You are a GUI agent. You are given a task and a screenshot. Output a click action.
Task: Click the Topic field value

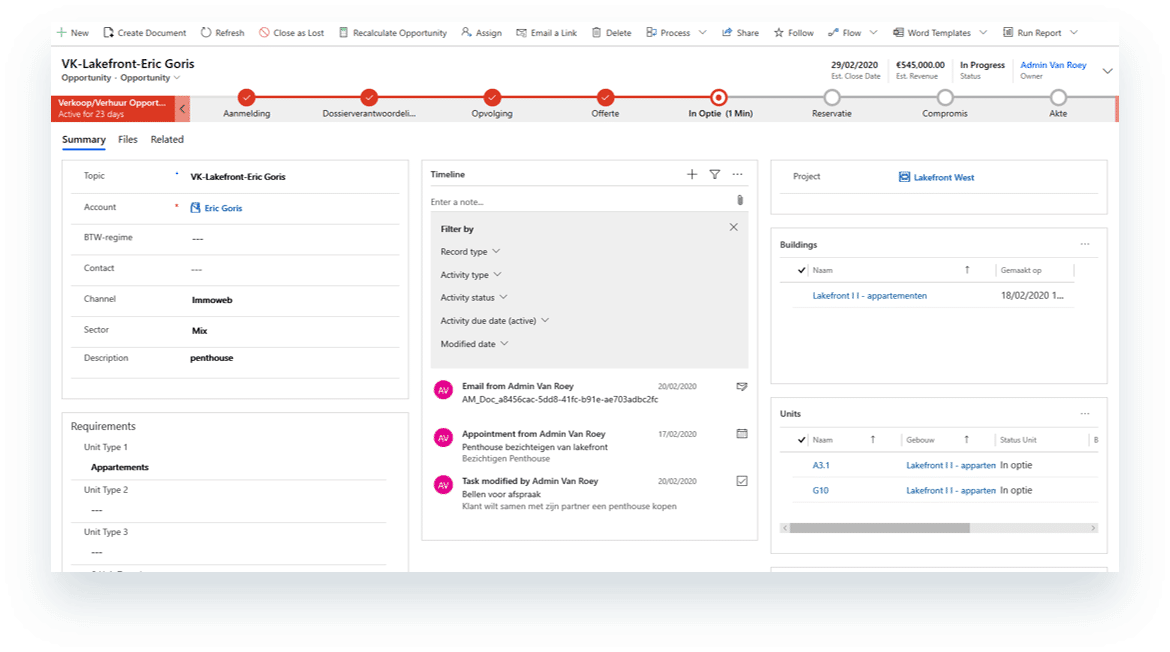tap(238, 177)
